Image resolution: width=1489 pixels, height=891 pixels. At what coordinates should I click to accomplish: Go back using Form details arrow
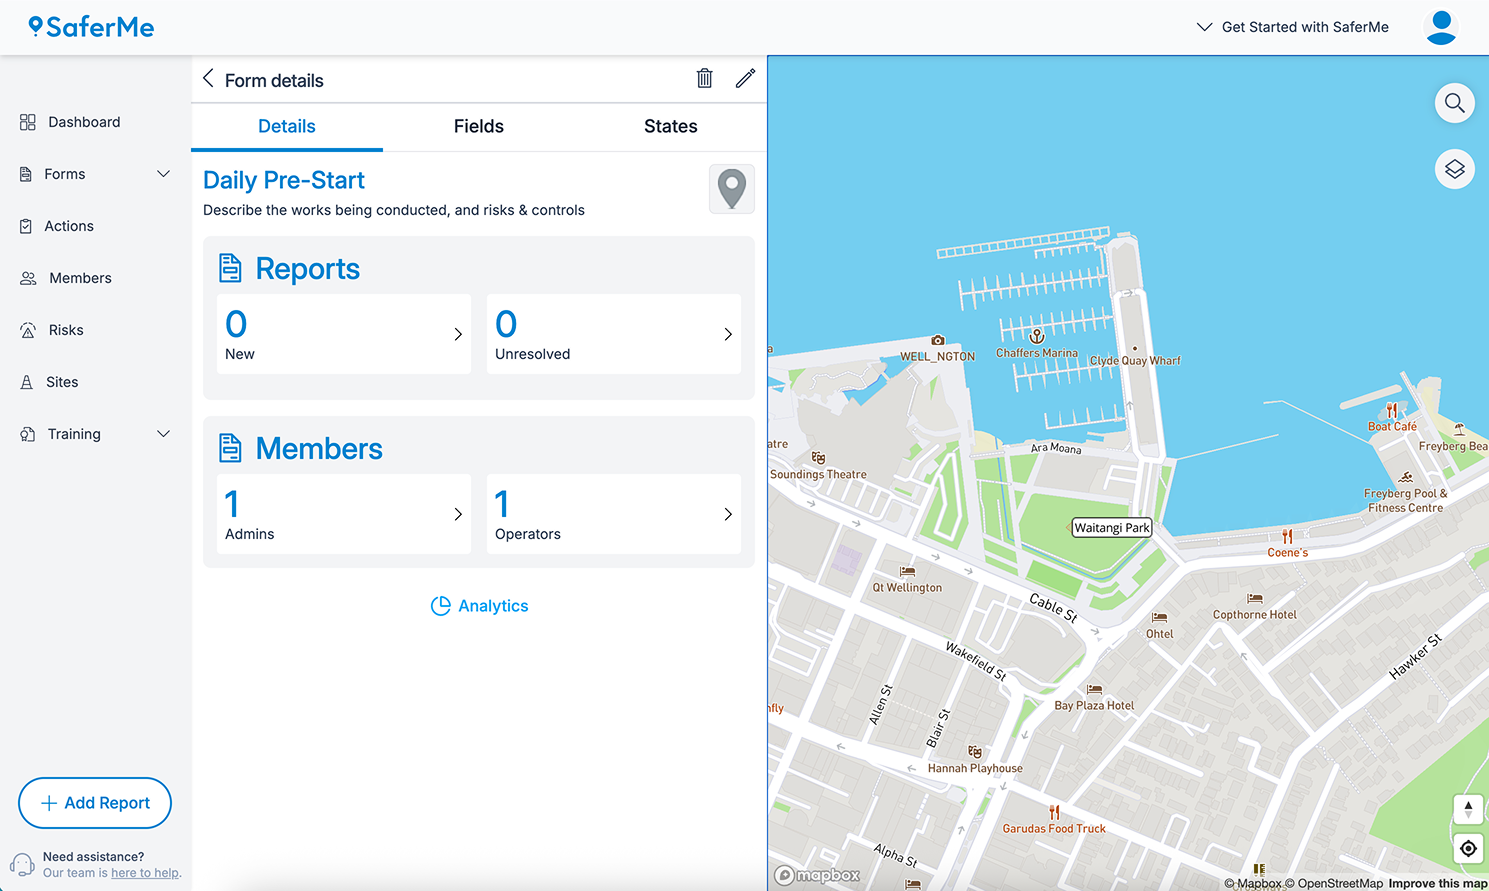(208, 79)
